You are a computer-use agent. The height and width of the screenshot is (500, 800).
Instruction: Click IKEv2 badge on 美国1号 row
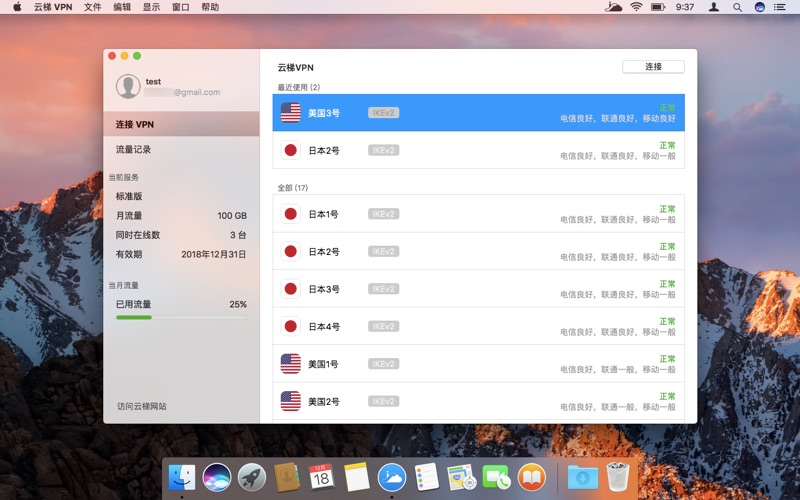pyautogui.click(x=383, y=364)
